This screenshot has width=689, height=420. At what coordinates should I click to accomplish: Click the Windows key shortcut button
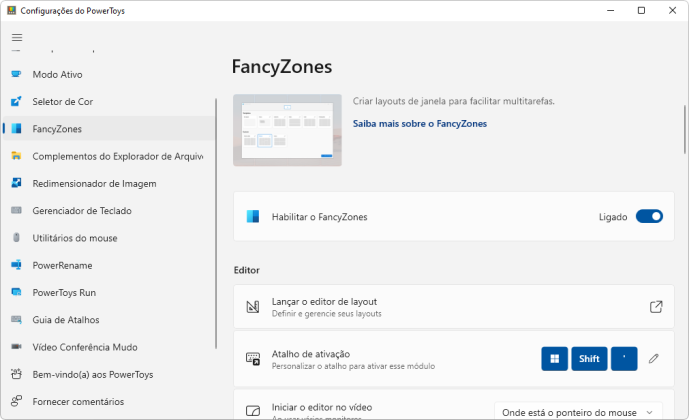click(x=555, y=359)
